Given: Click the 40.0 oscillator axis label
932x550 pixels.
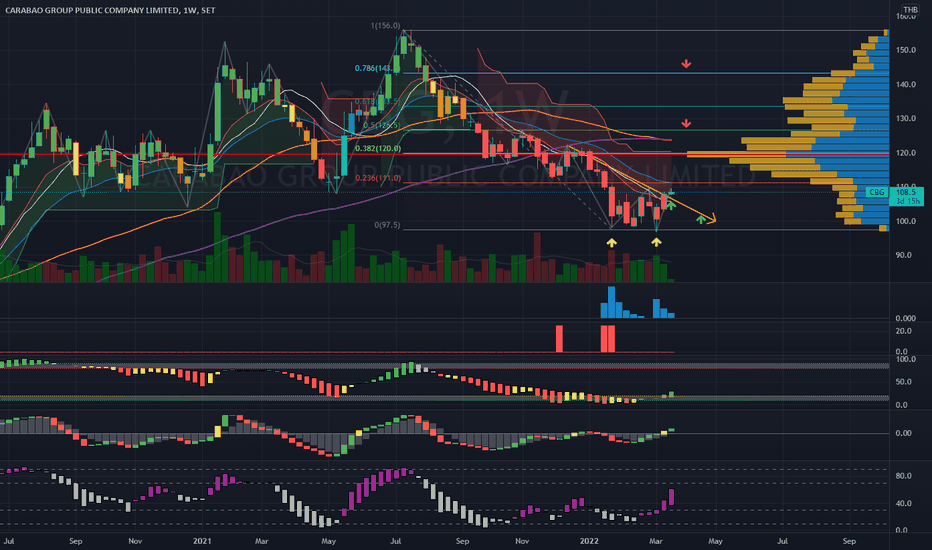Looking at the screenshot, I should [x=903, y=504].
